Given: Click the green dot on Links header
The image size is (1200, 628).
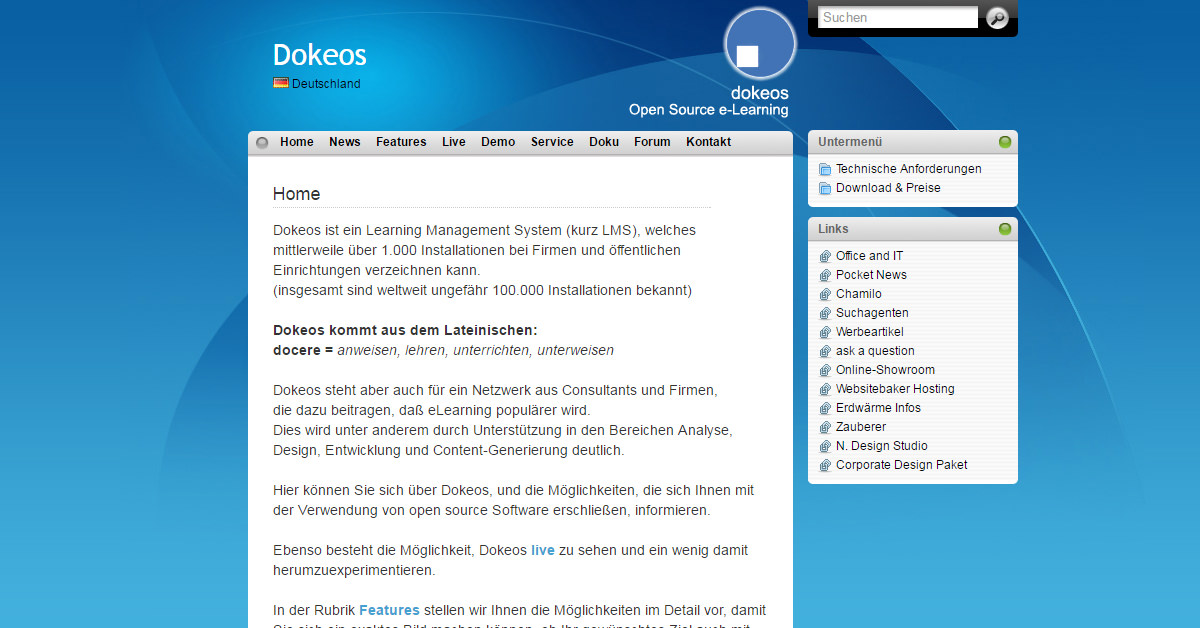Looking at the screenshot, I should (x=1005, y=229).
